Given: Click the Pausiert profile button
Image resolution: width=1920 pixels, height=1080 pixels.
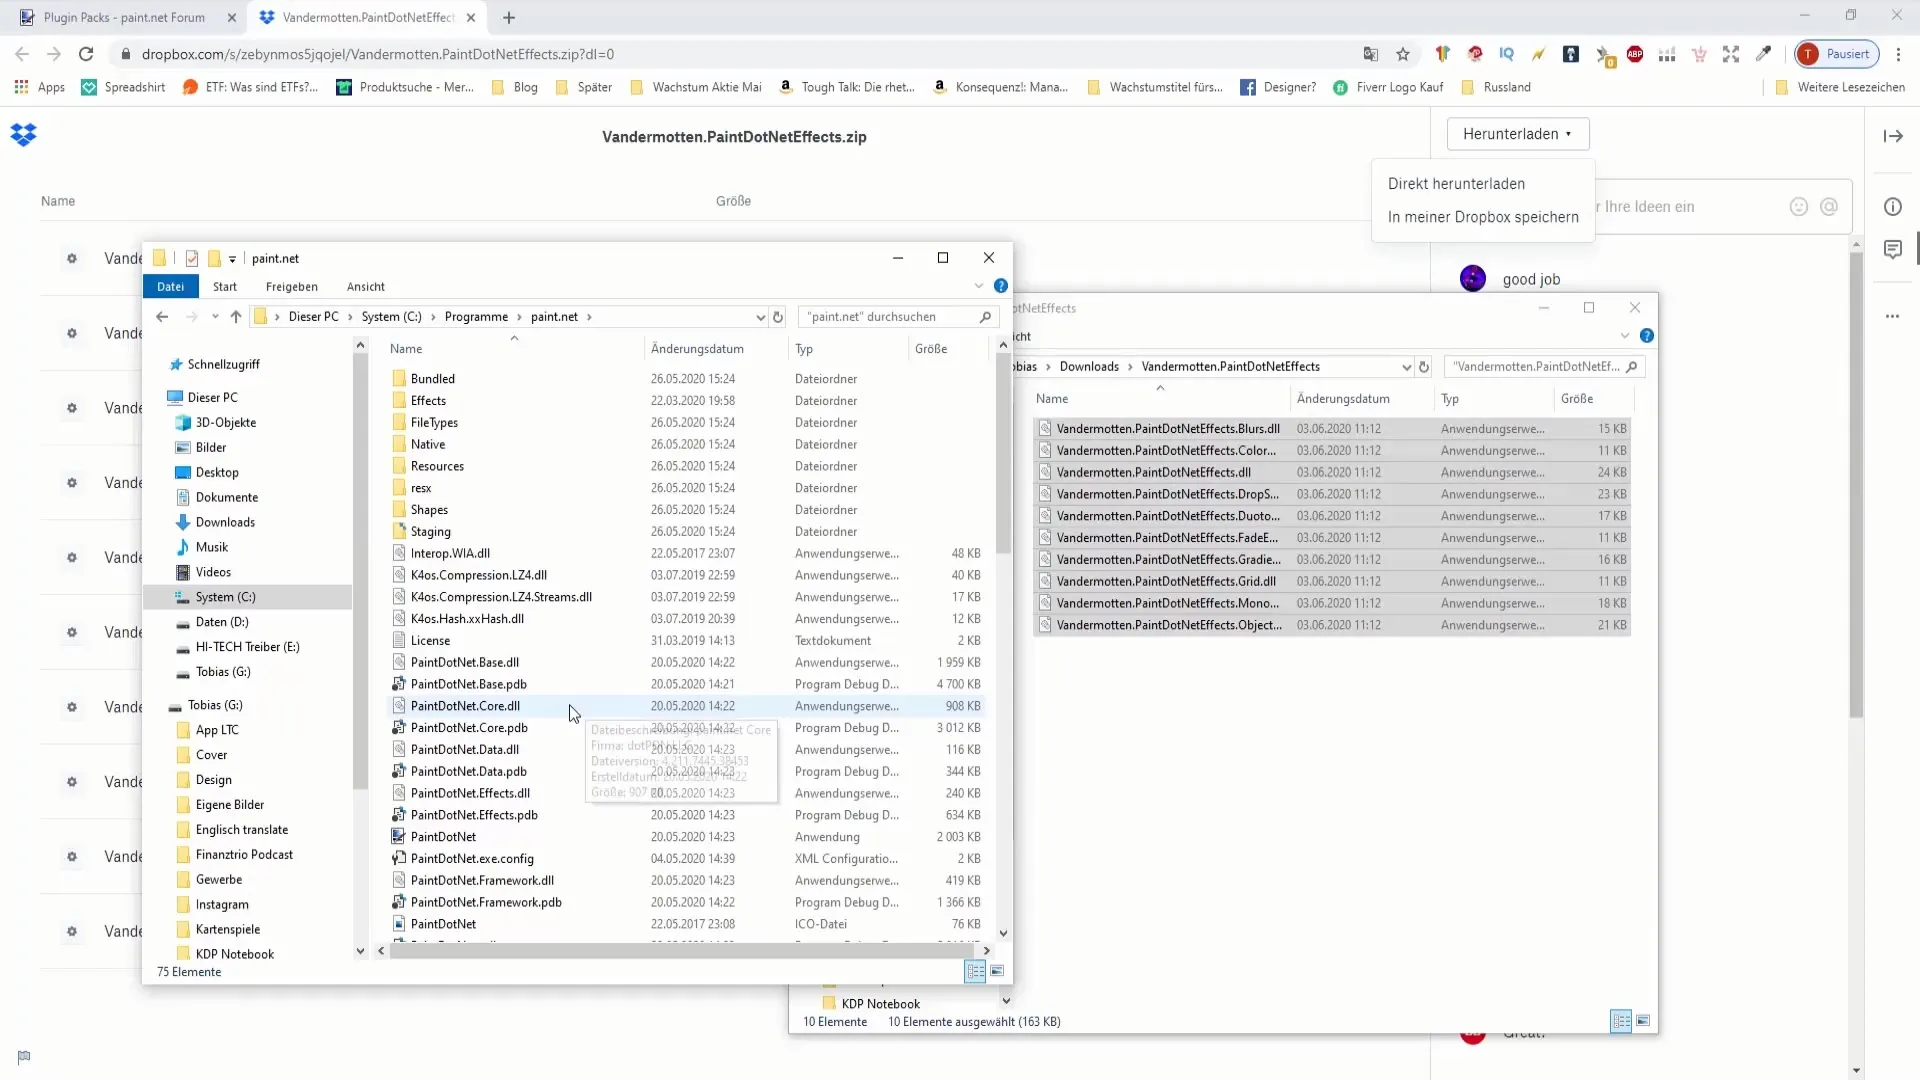Looking at the screenshot, I should pyautogui.click(x=1836, y=54).
